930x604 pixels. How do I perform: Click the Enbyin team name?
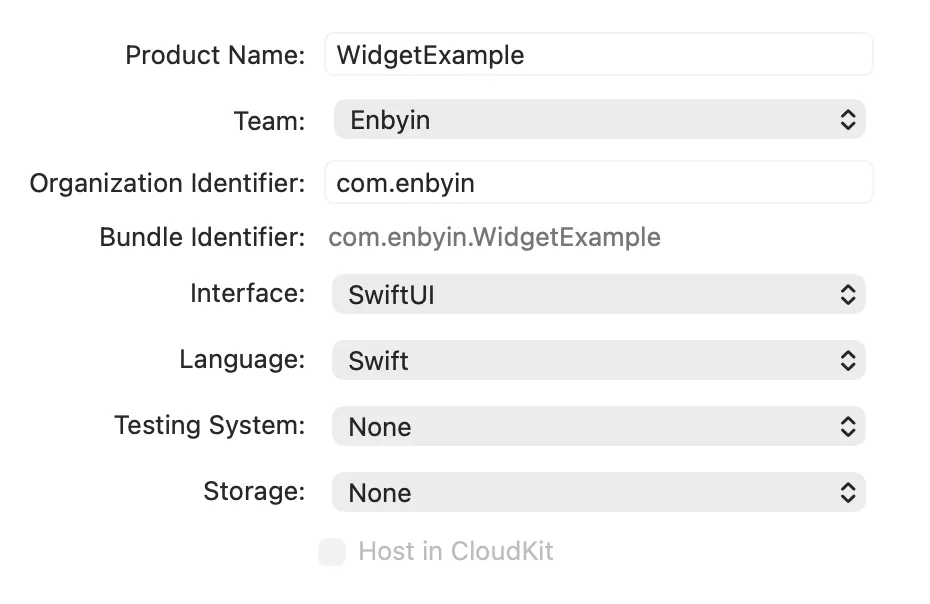pos(389,119)
